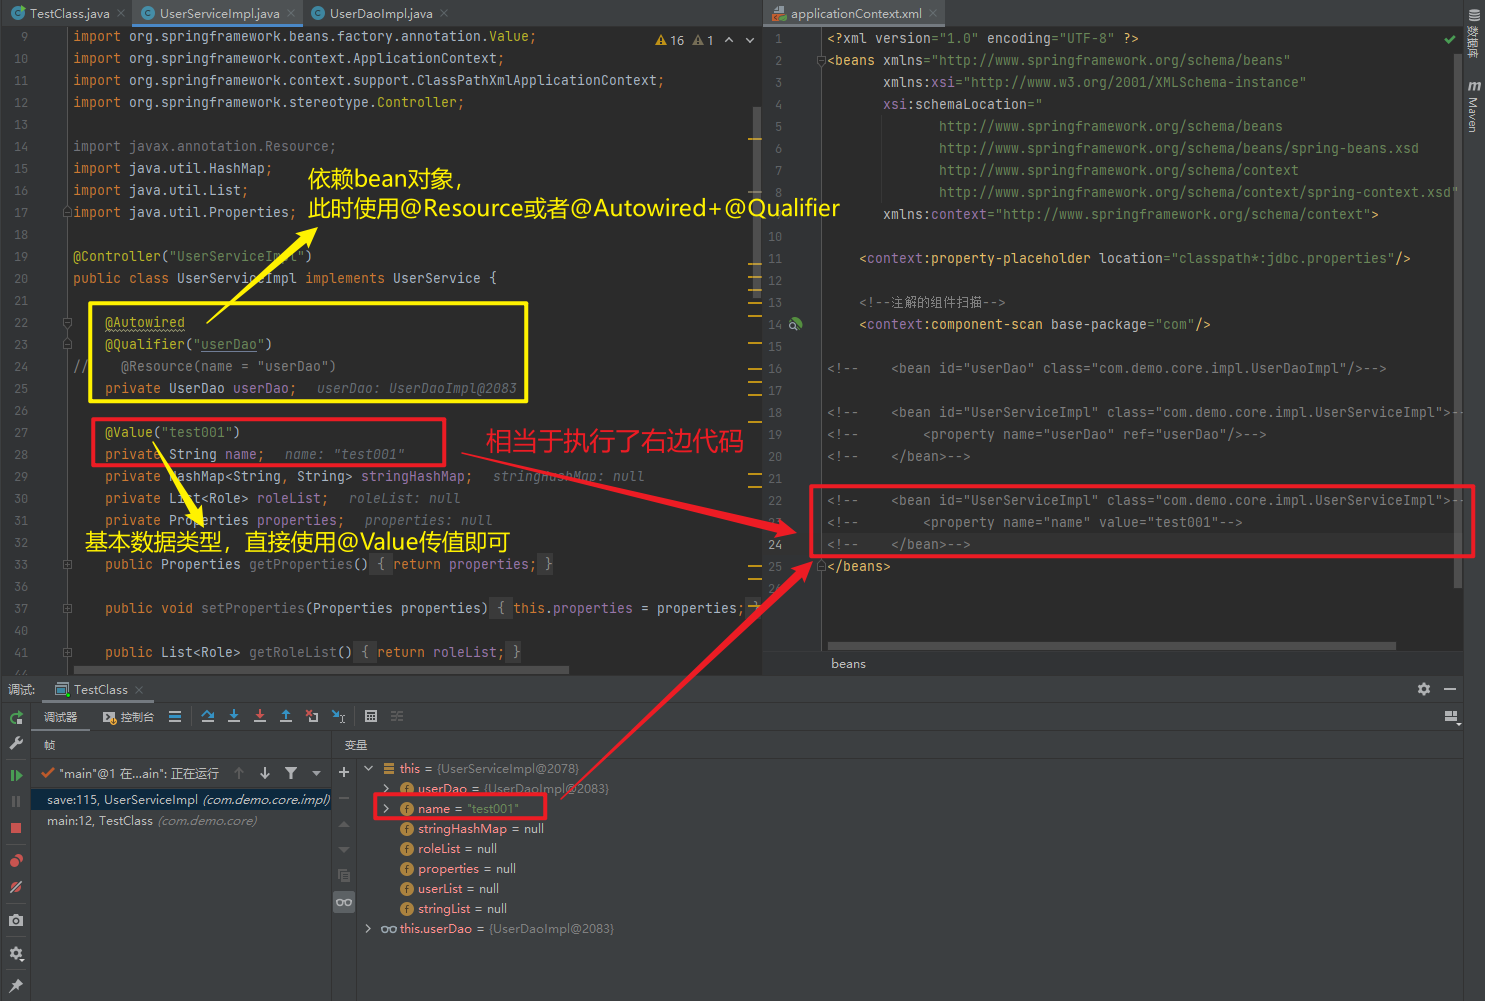Click the Java editor horizontal scrollbar
This screenshot has width=1485, height=1001.
322,670
